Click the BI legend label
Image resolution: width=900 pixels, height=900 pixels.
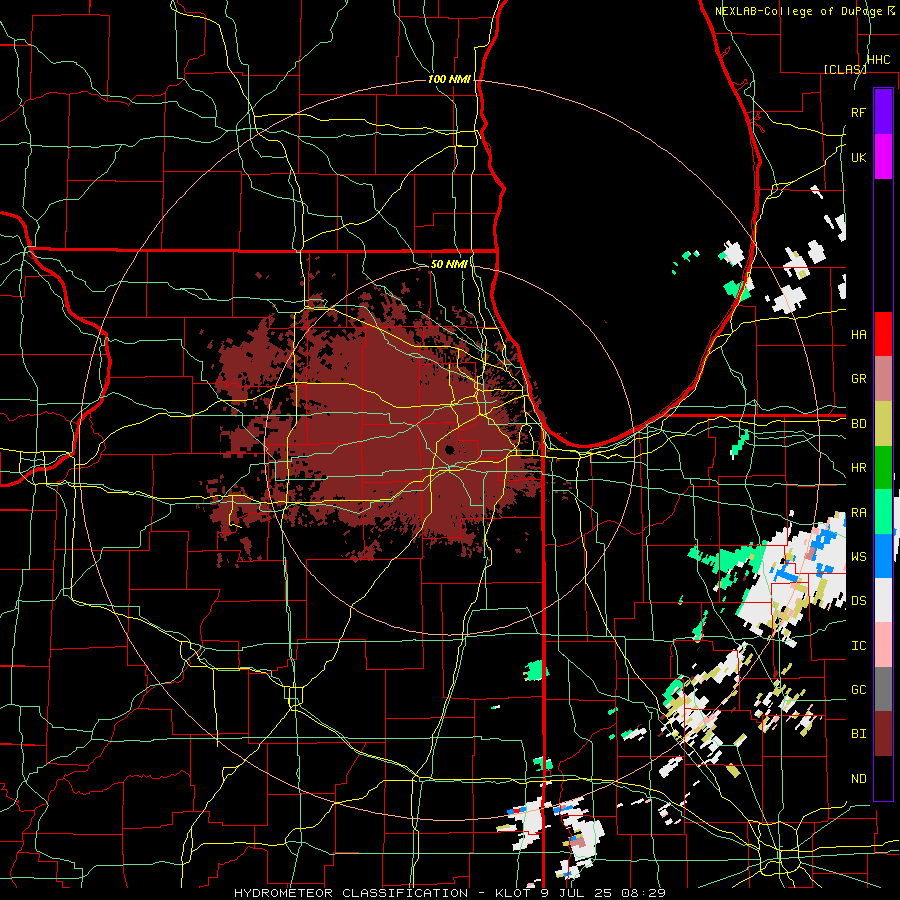(858, 734)
